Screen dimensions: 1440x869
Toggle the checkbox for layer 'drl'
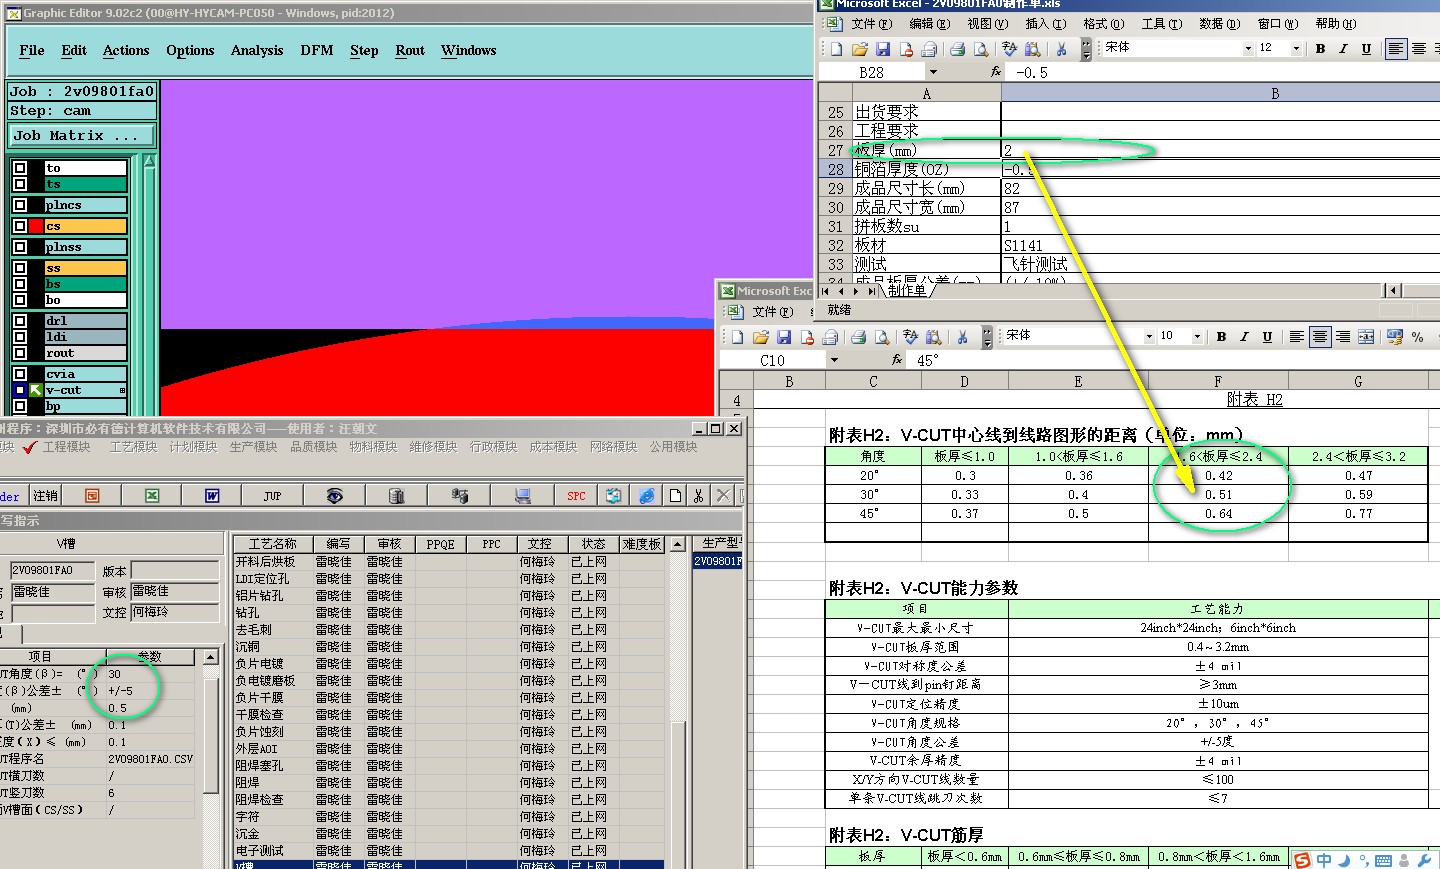[x=20, y=321]
